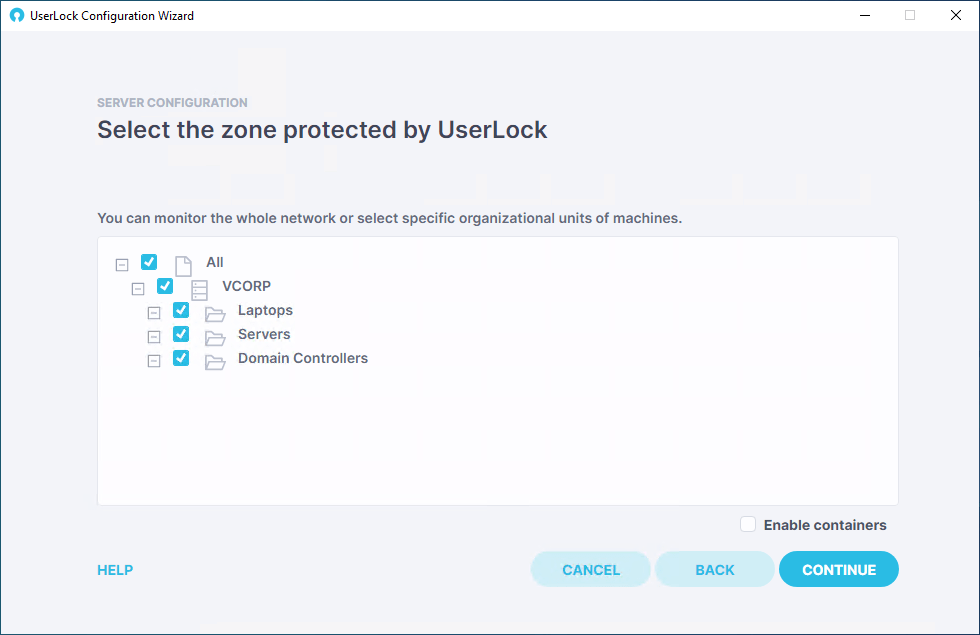Enable containers checkbox
Image resolution: width=980 pixels, height=635 pixels.
click(748, 524)
